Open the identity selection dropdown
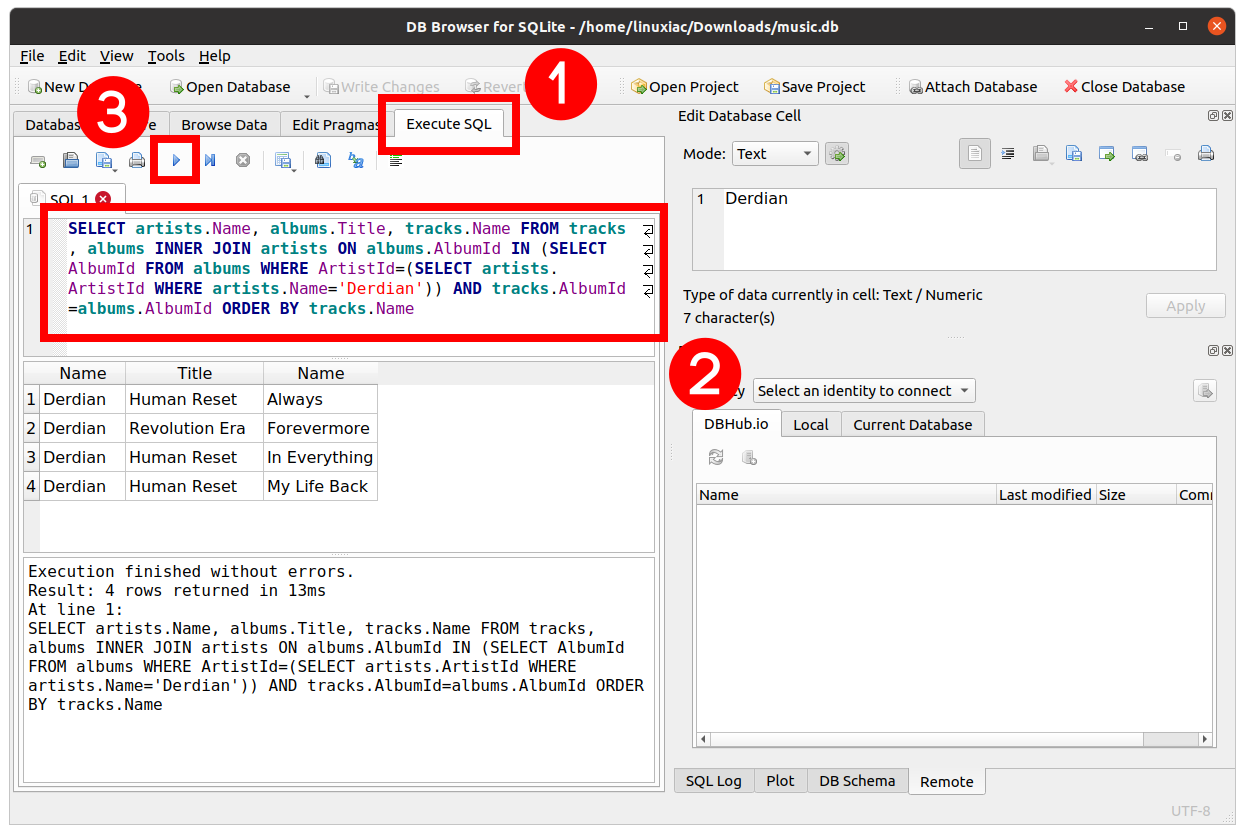This screenshot has height=834, width=1245. (x=863, y=391)
